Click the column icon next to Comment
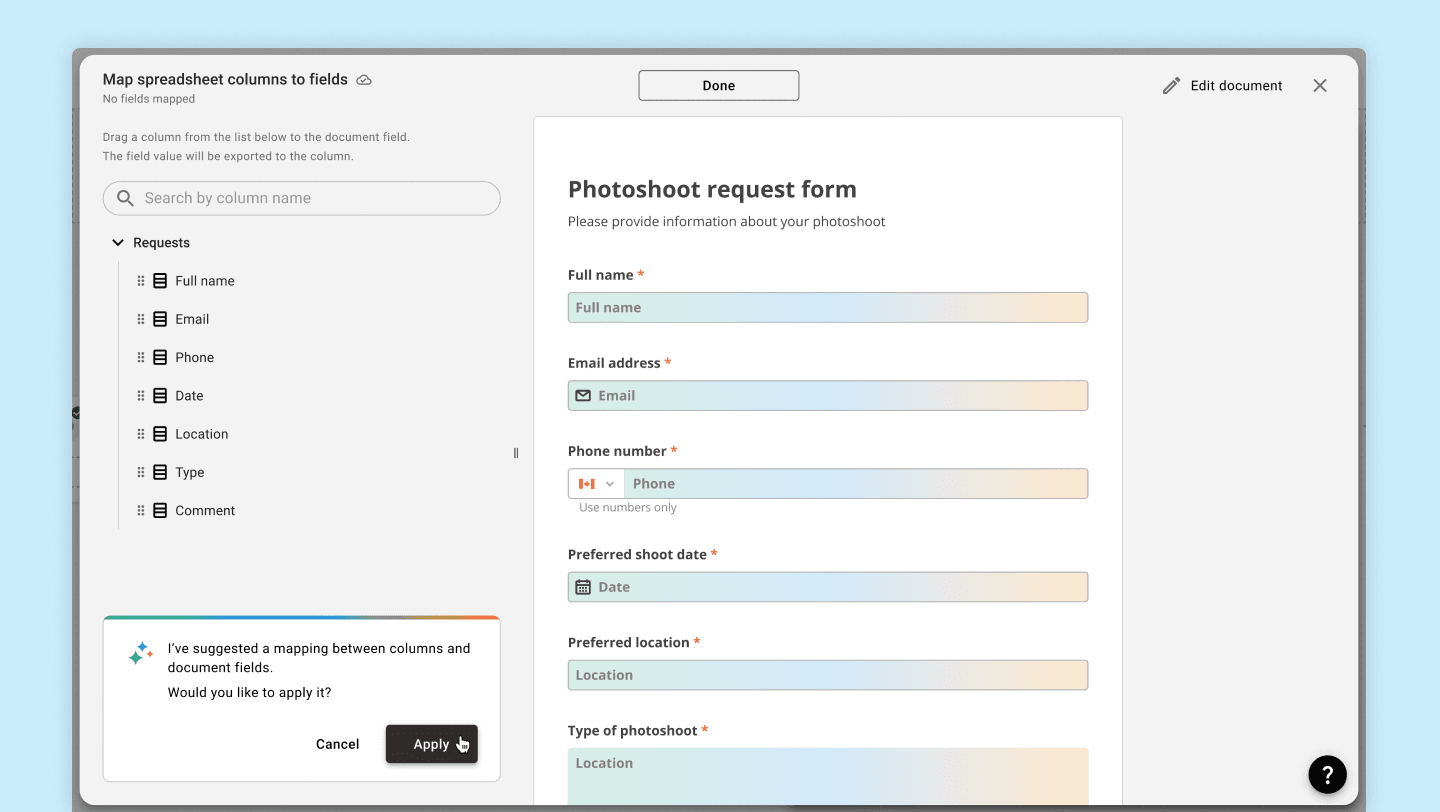The image size is (1440, 812). (x=160, y=510)
